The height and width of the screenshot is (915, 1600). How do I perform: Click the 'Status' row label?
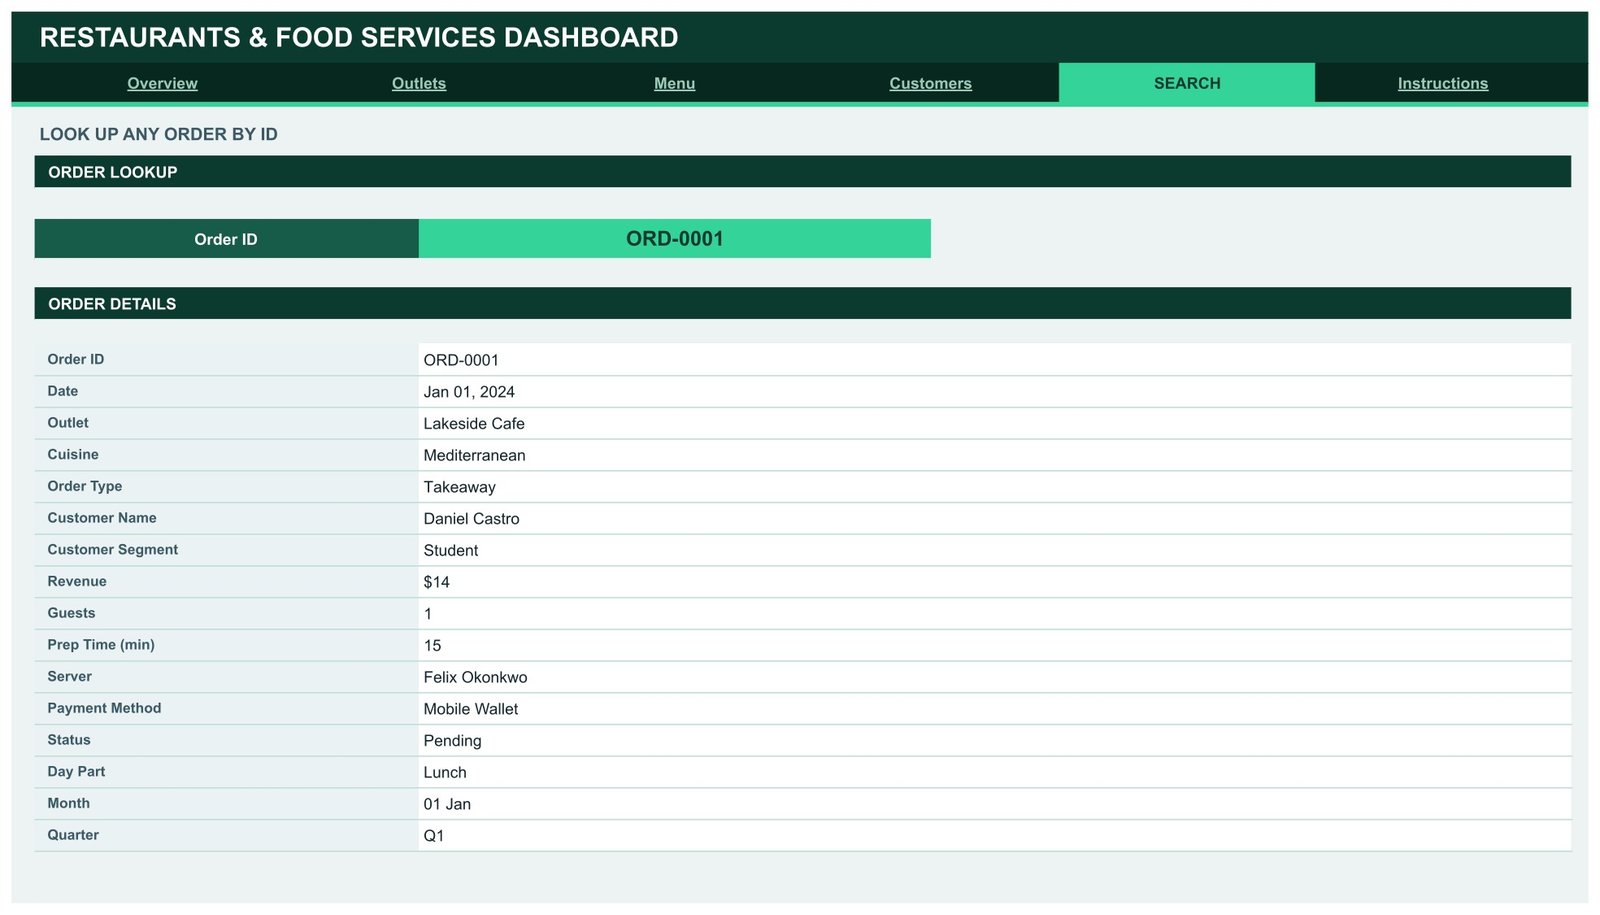[x=69, y=740]
